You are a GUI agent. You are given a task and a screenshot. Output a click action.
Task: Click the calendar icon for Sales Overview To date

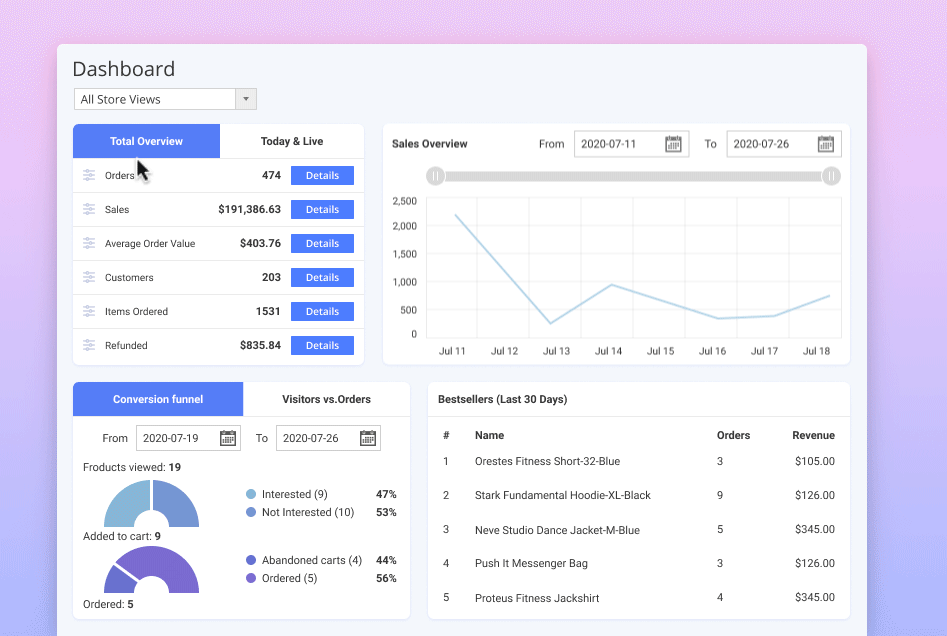click(828, 143)
